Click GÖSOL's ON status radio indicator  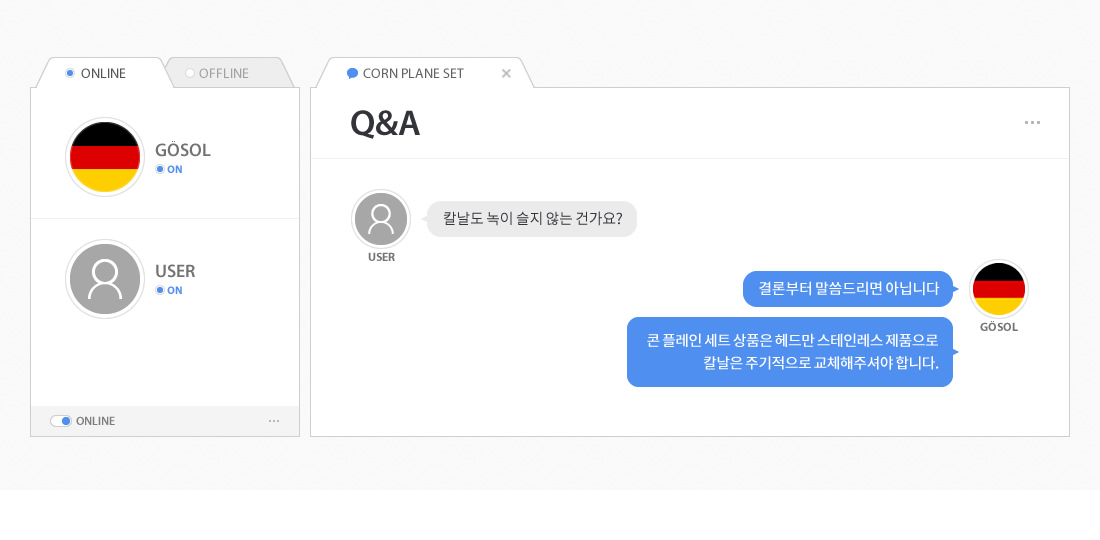[160, 169]
